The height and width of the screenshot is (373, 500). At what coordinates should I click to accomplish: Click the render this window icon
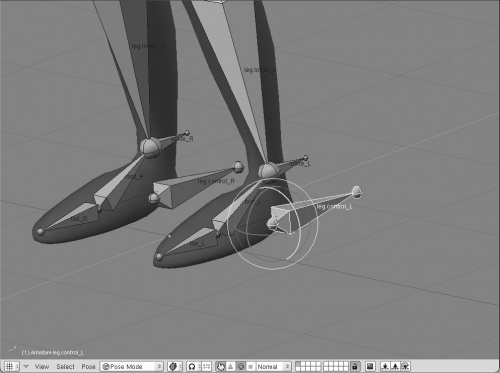click(x=370, y=366)
